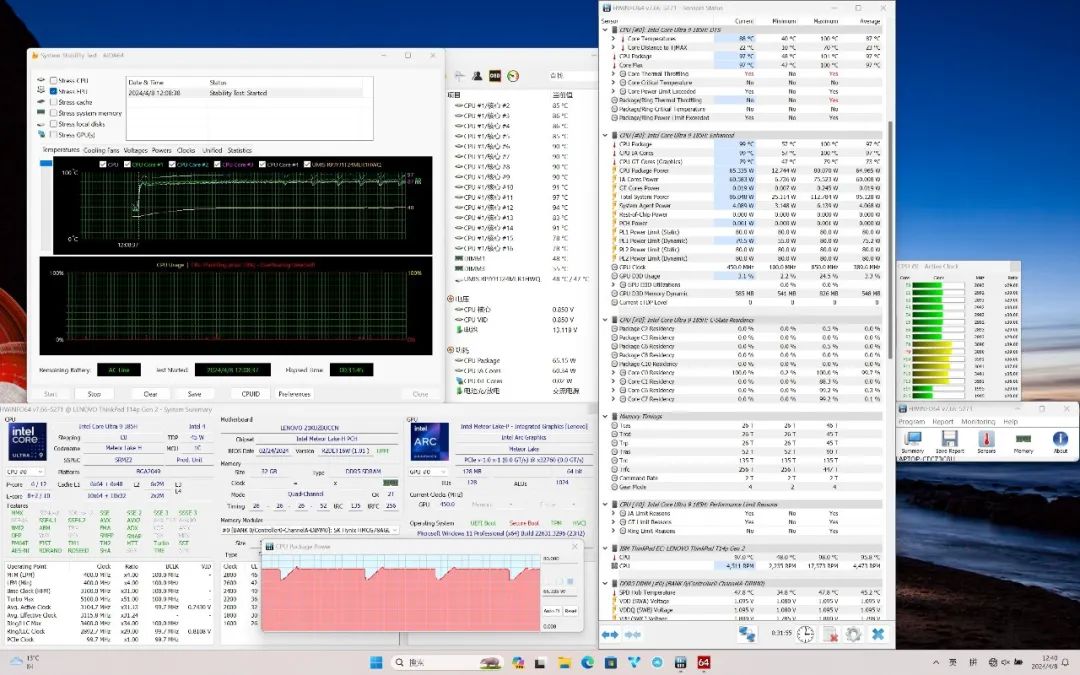Image resolution: width=1080 pixels, height=675 pixels.
Task: Switch to the Cooling Fans tab
Action: point(101,150)
